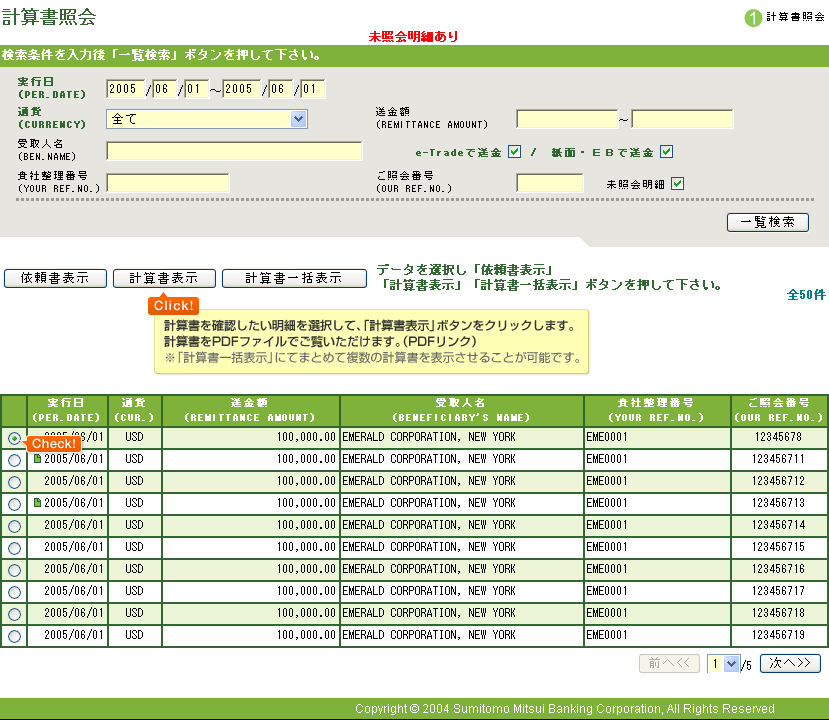The height and width of the screenshot is (720, 829).
Task: Open the page number dropdown
Action: point(723,663)
